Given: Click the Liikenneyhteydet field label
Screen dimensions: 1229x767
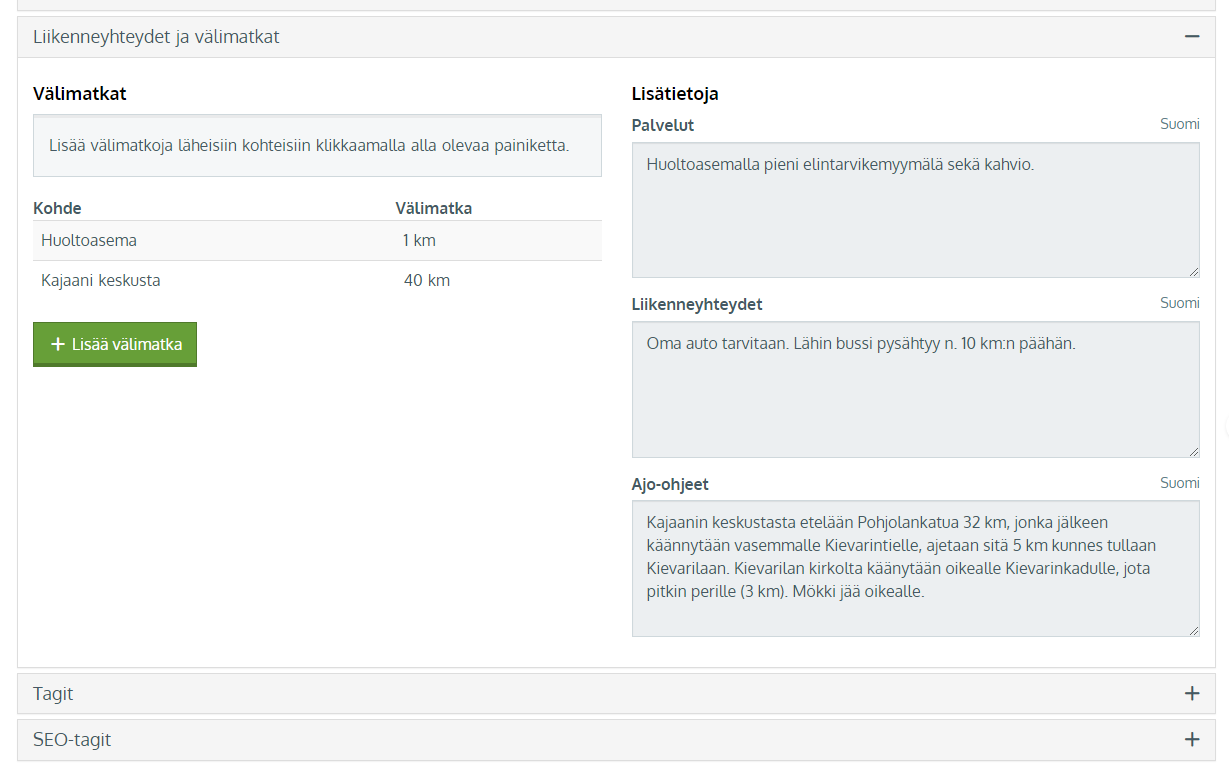Looking at the screenshot, I should coord(697,304).
